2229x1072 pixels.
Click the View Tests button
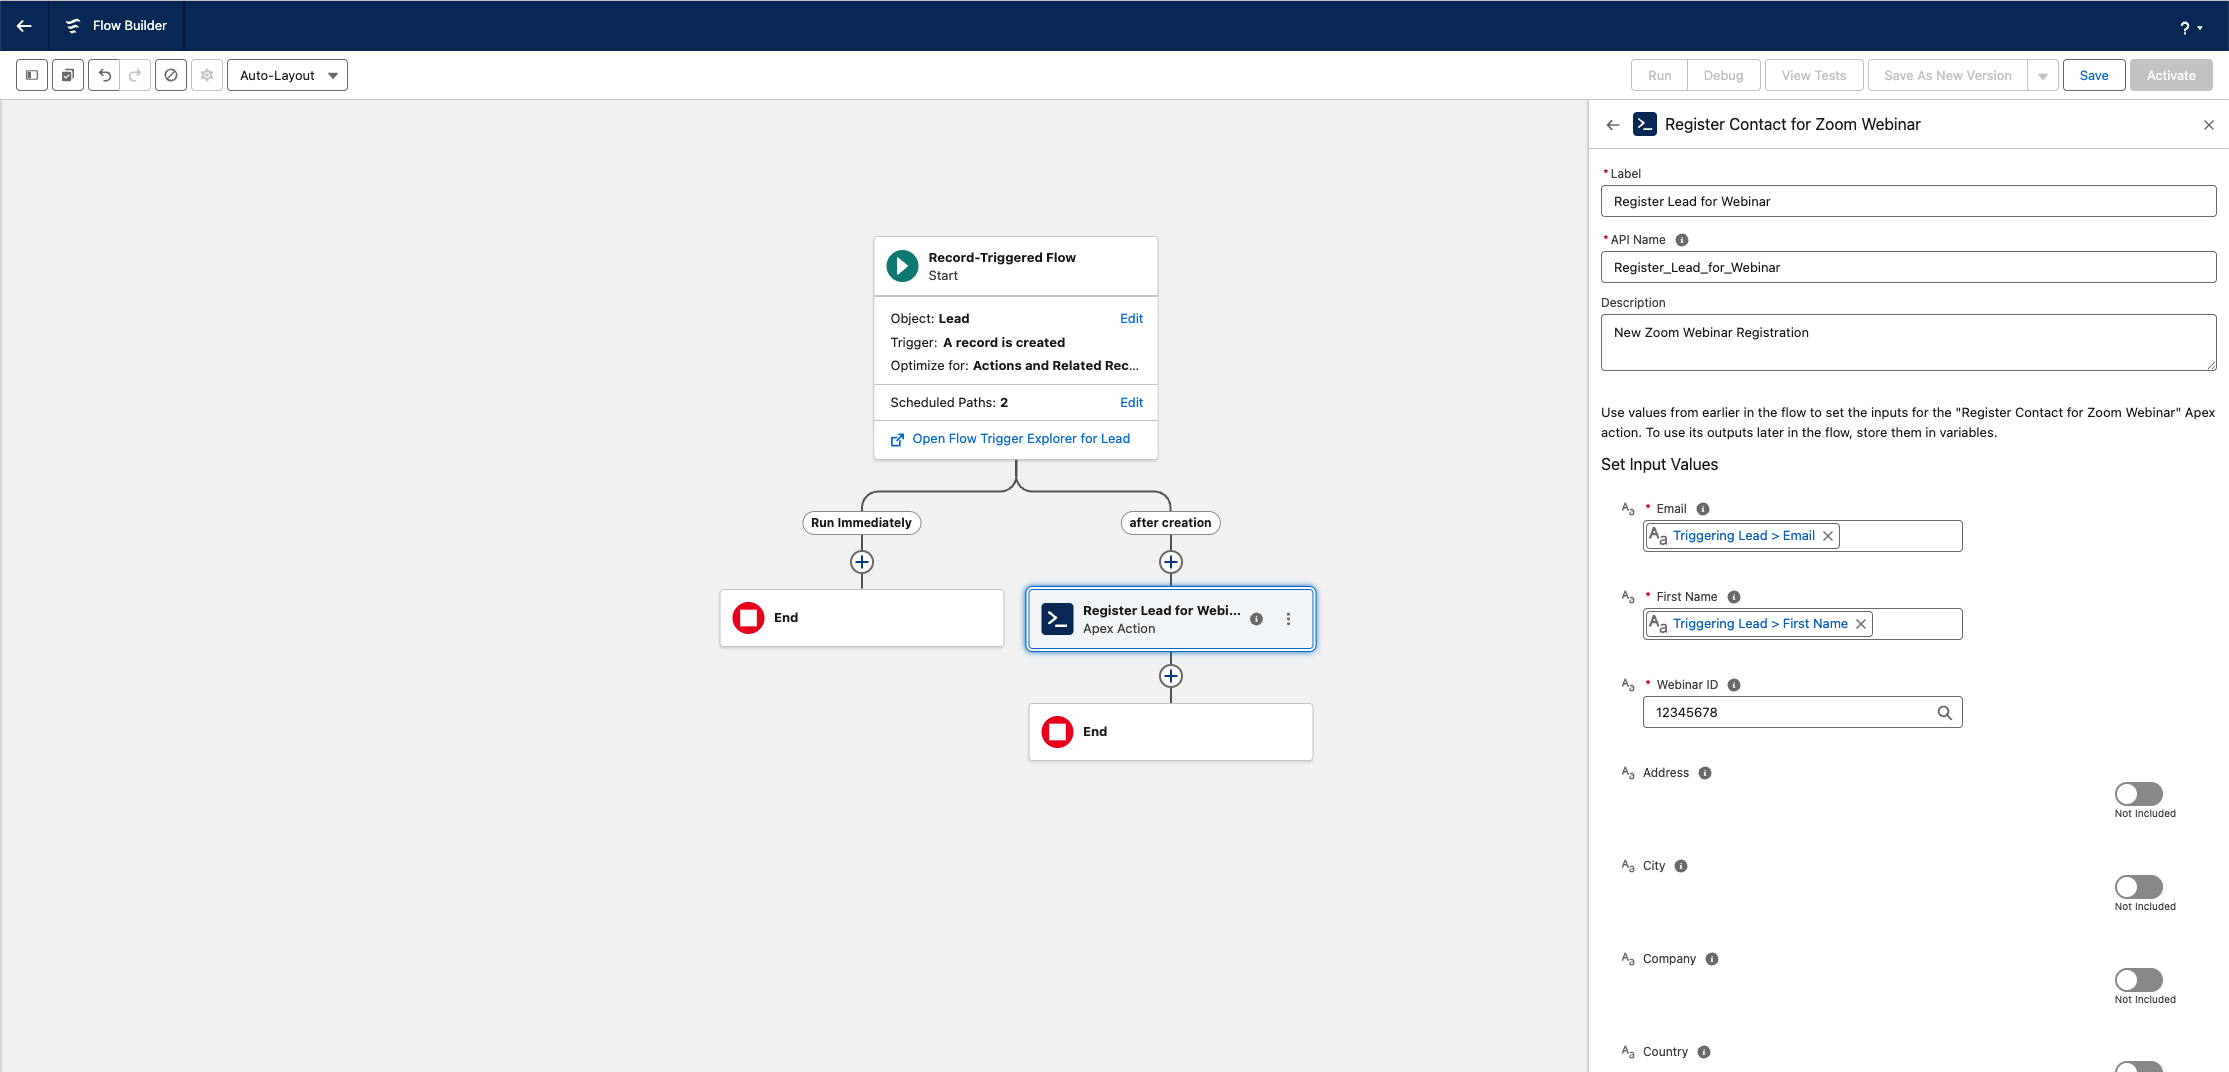click(1814, 75)
